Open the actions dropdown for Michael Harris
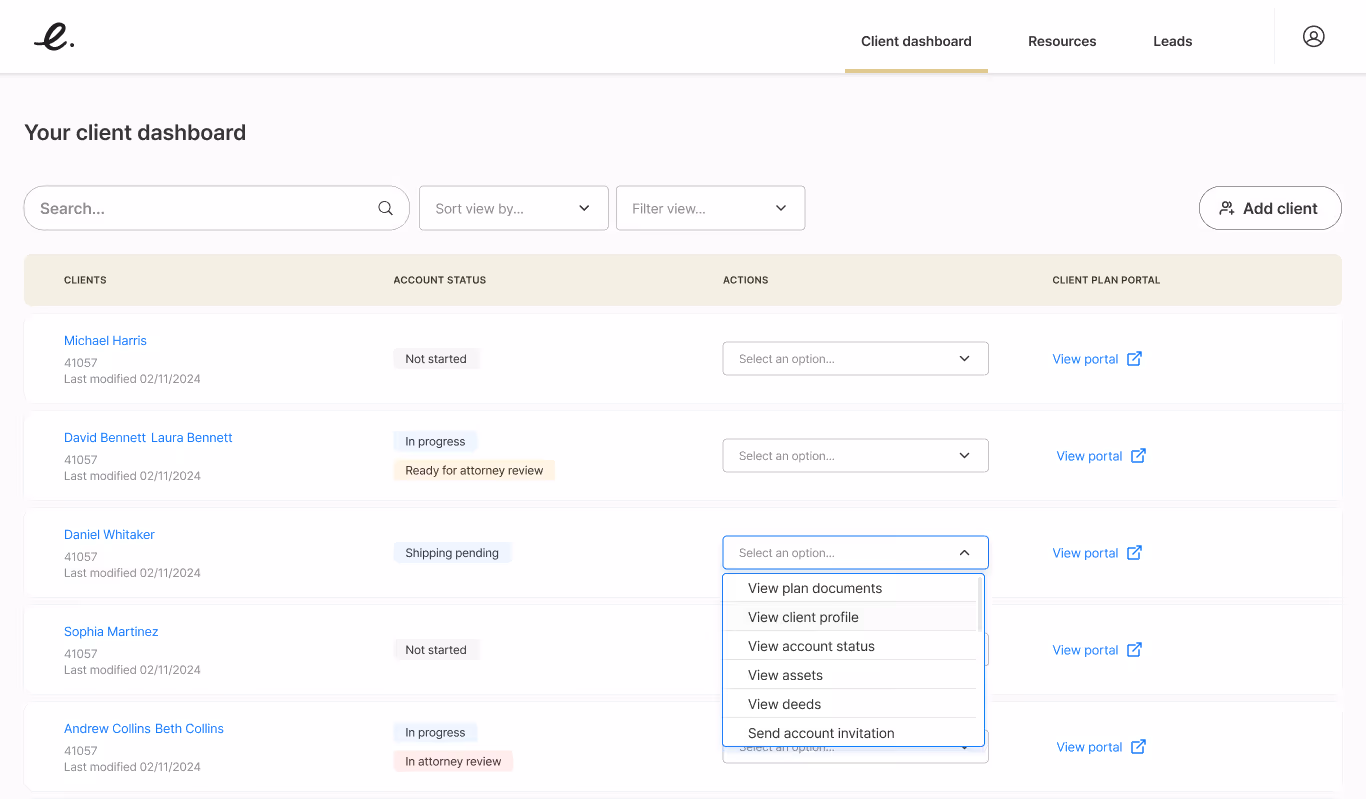Screen dimensions: 1366x799 pos(855,358)
